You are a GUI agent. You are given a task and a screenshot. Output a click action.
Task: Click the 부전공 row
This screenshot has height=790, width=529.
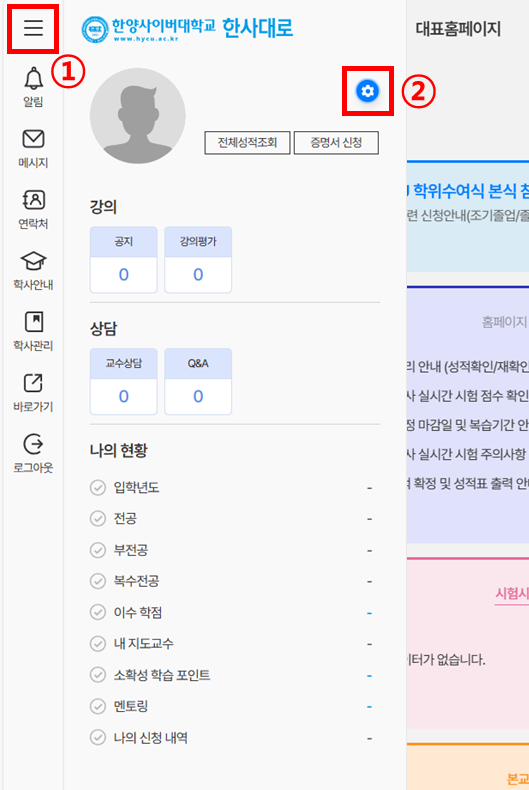231,550
